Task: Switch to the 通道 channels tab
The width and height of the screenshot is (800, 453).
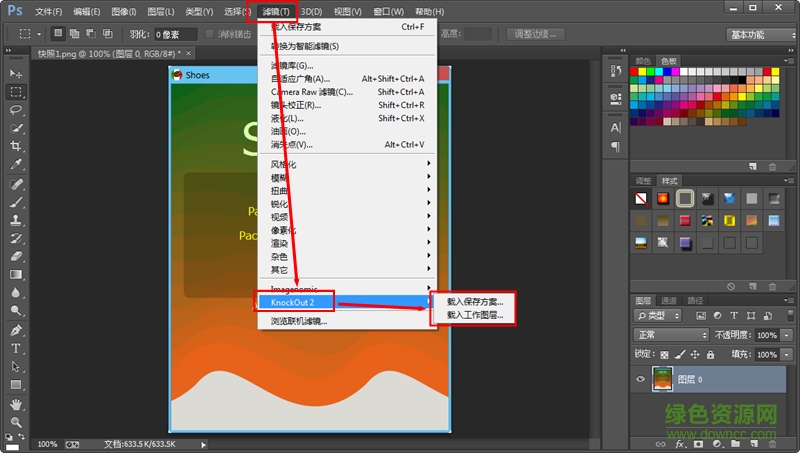Action: pyautogui.click(x=668, y=300)
